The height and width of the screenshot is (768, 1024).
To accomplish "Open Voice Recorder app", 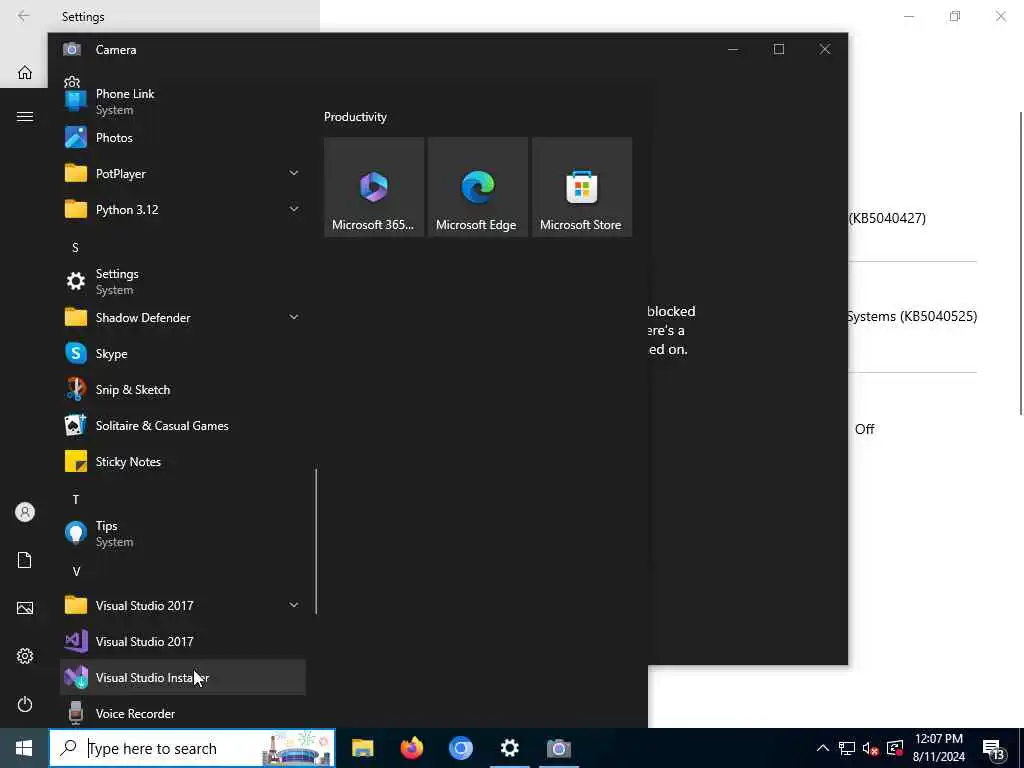I will click(x=182, y=713).
